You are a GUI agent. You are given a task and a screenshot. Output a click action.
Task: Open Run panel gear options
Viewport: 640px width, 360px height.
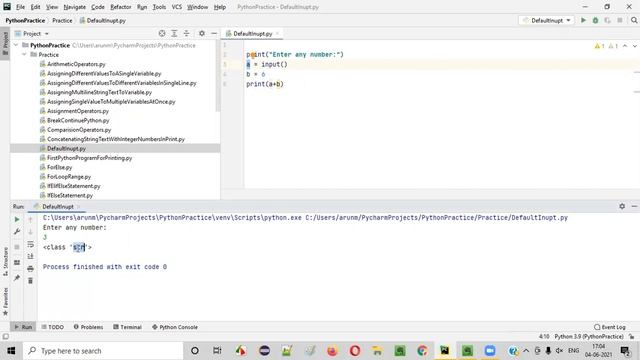click(622, 207)
